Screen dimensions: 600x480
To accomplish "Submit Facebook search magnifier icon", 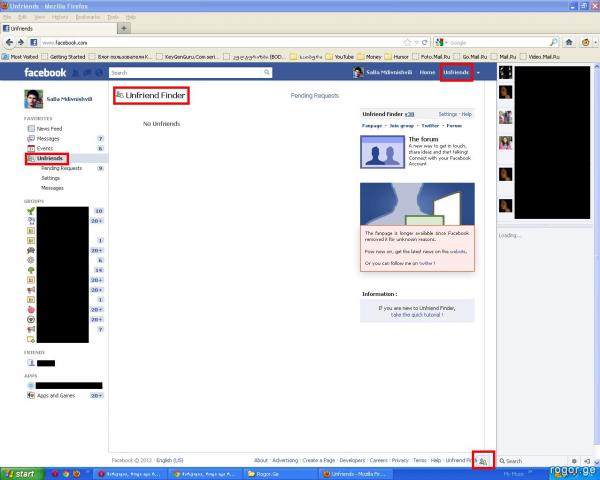I will click(x=267, y=72).
